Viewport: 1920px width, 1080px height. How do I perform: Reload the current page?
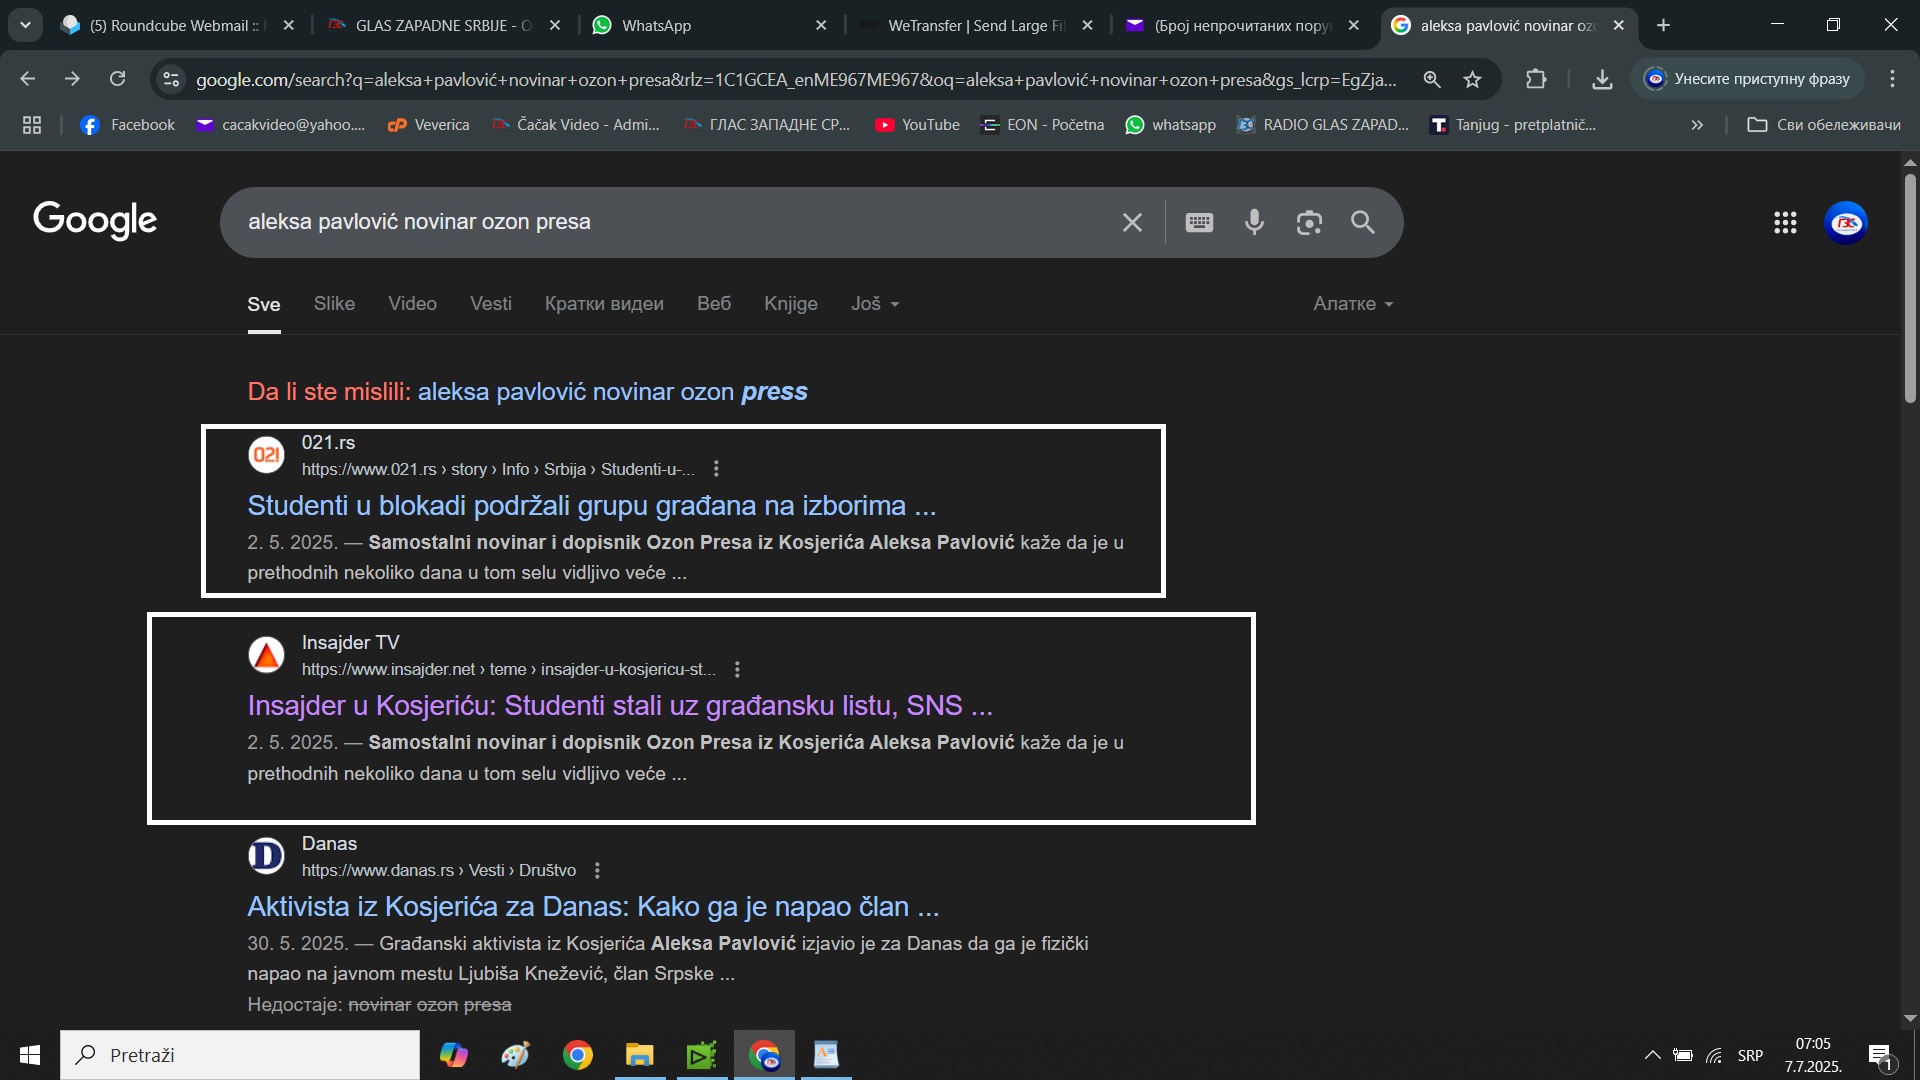coord(117,79)
